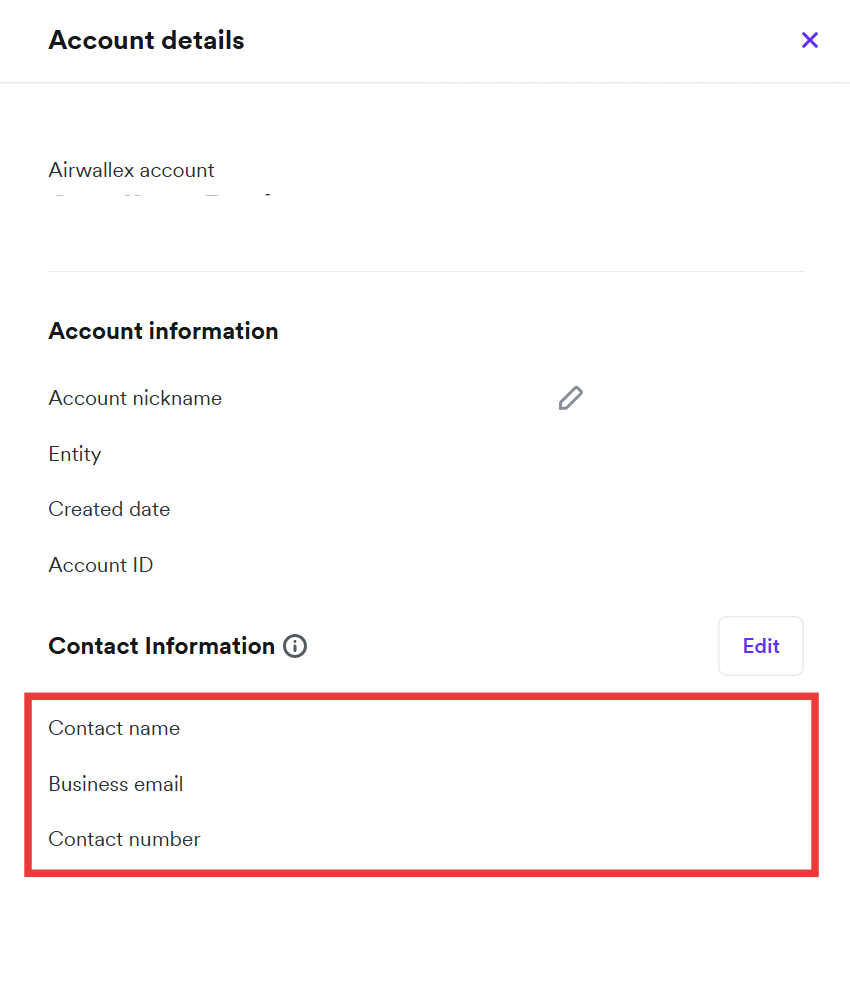Select the Account nickname label
This screenshot has height=994, width=850.
tap(135, 398)
